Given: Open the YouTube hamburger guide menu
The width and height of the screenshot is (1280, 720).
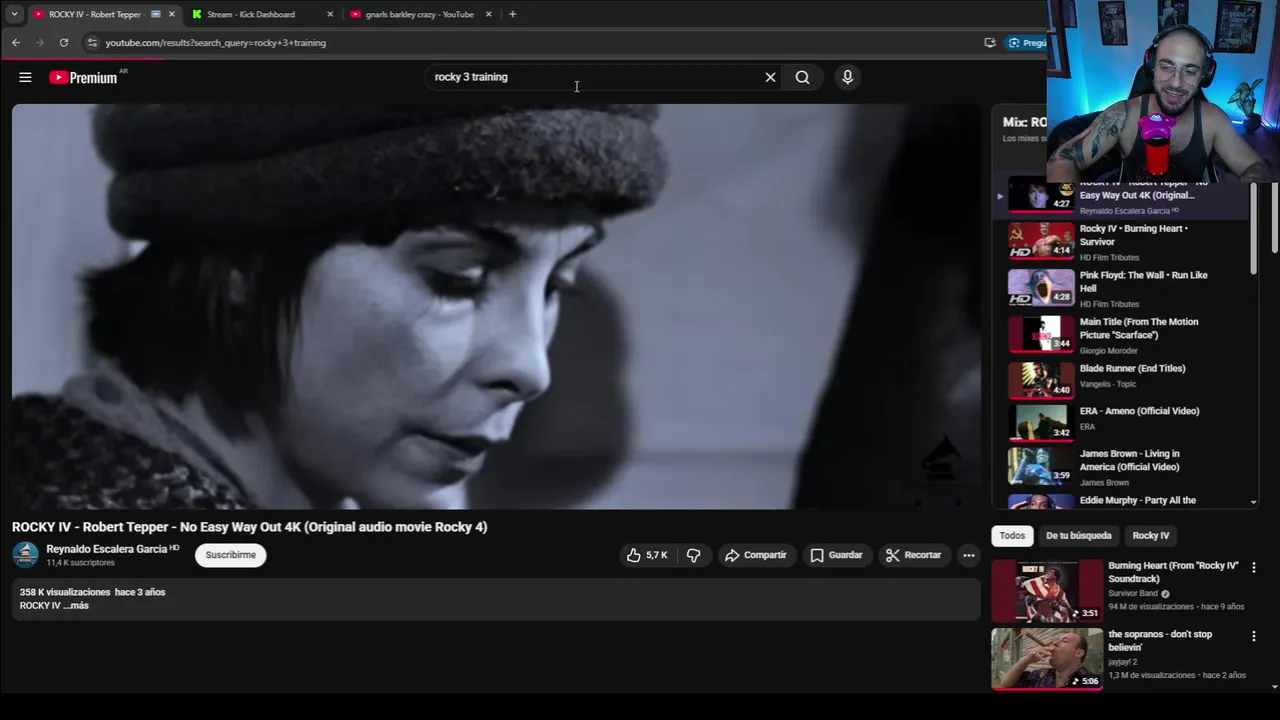Looking at the screenshot, I should [x=25, y=77].
